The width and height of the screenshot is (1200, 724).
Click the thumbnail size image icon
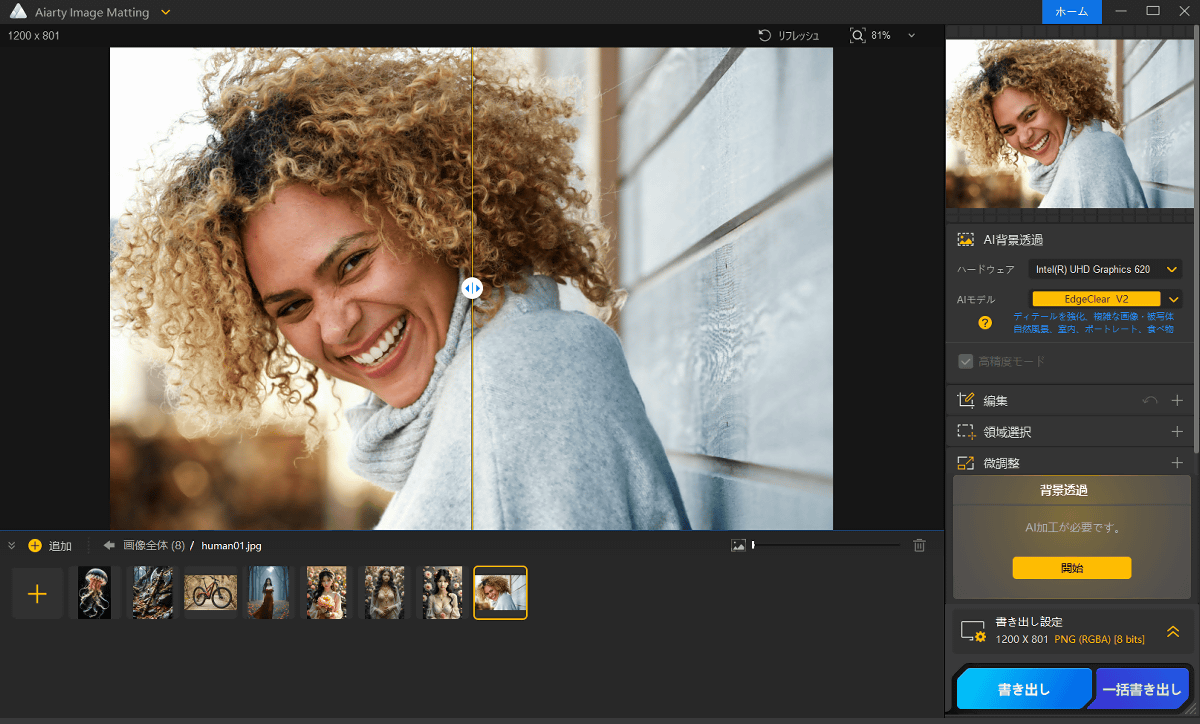tap(738, 545)
